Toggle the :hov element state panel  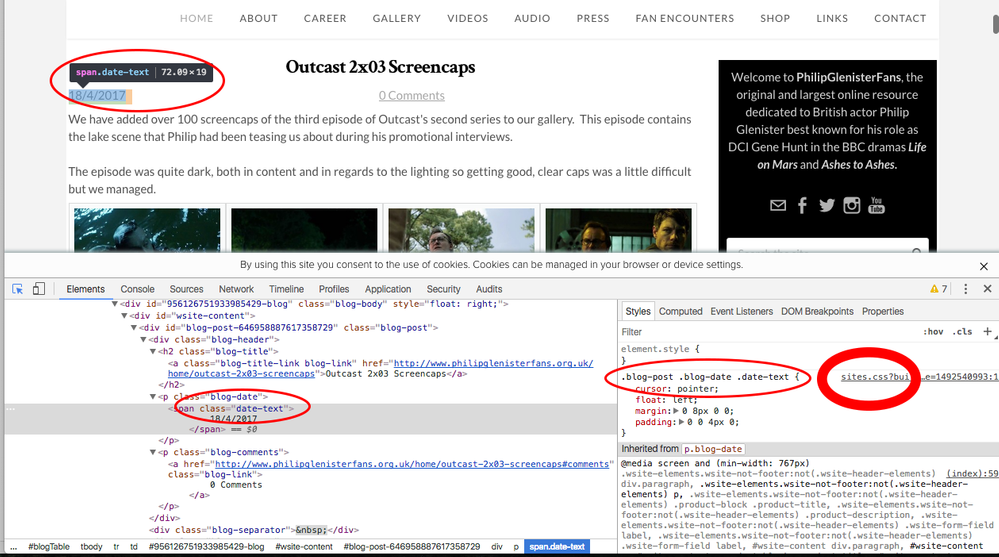(x=933, y=331)
